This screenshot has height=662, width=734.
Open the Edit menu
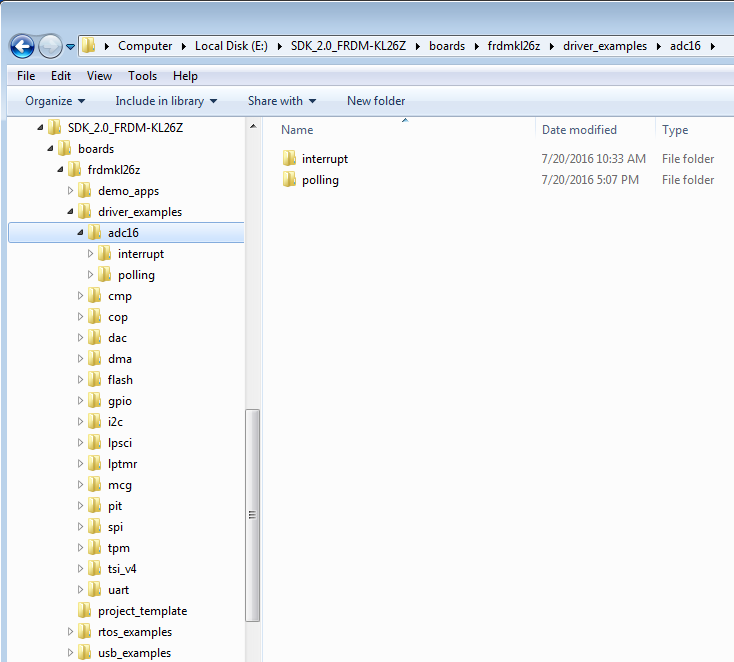pyautogui.click(x=61, y=76)
